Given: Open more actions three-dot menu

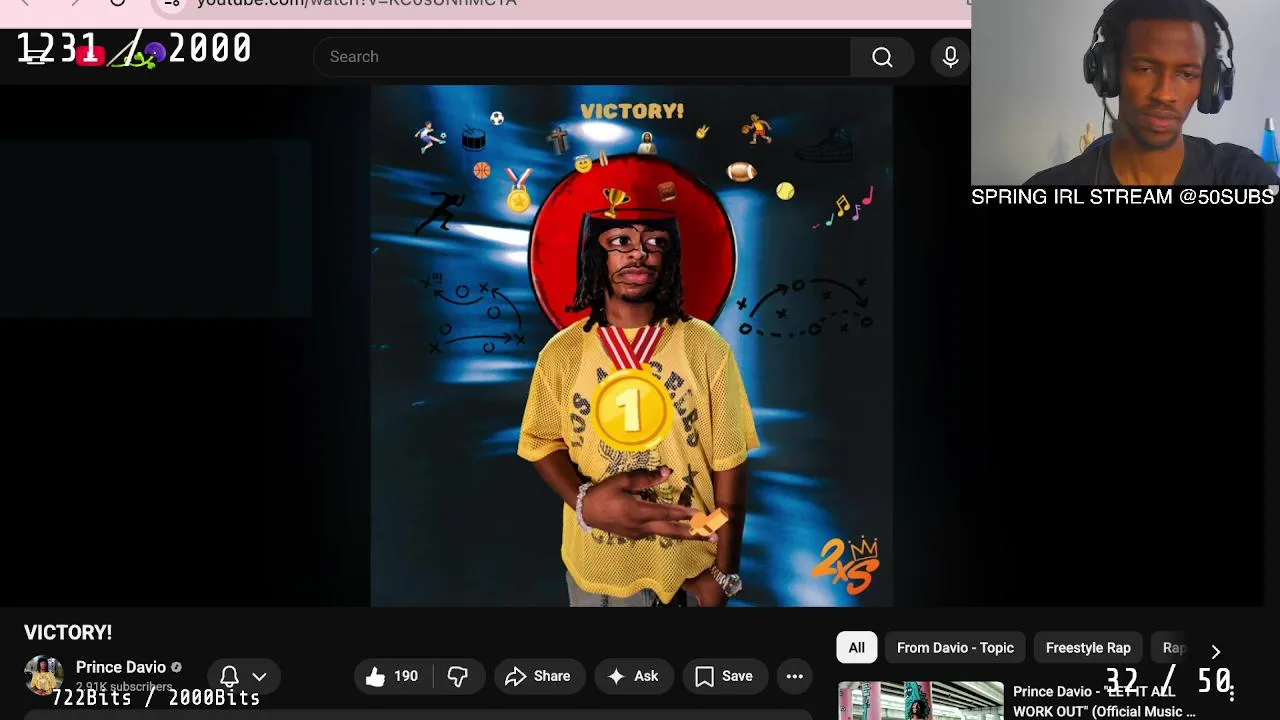Looking at the screenshot, I should pos(795,676).
